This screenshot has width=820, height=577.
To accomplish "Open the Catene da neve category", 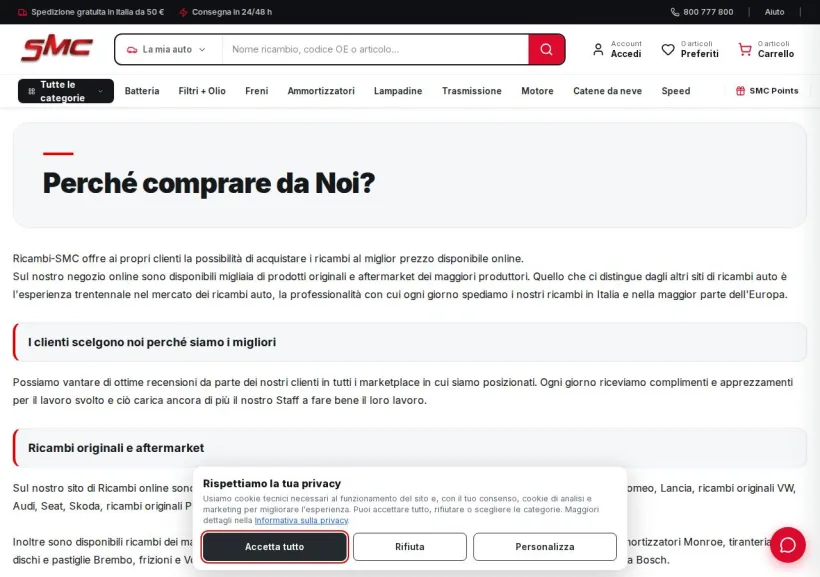I will tap(607, 91).
